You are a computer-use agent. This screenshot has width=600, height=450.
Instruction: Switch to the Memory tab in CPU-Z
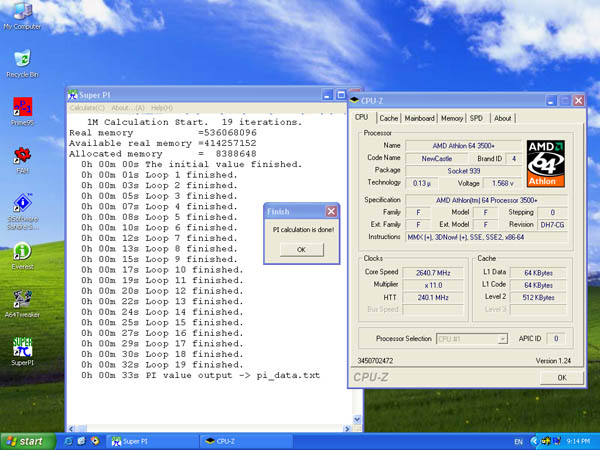(x=452, y=118)
